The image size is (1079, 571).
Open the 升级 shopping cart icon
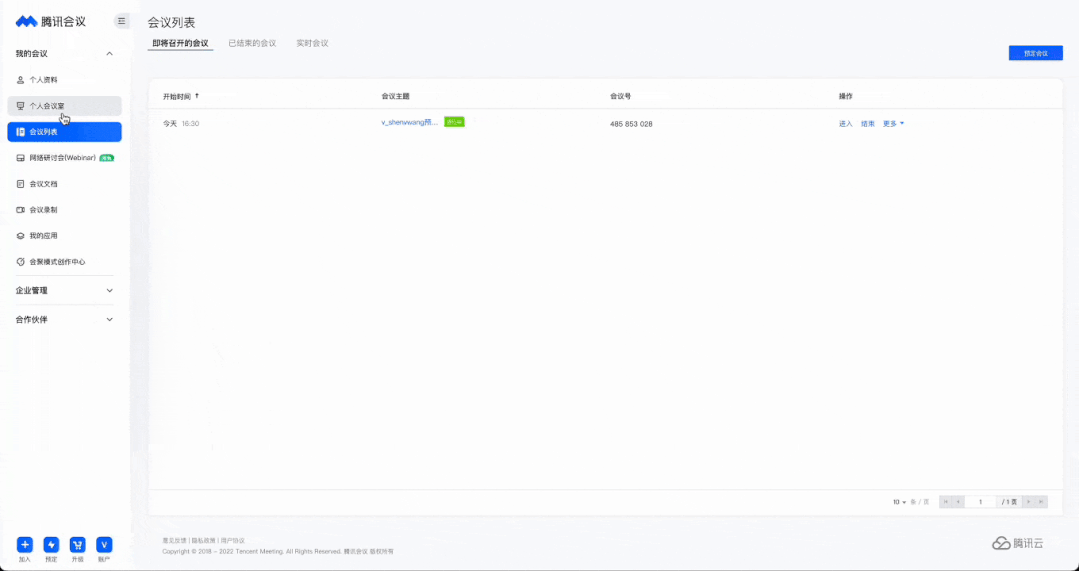[78, 545]
